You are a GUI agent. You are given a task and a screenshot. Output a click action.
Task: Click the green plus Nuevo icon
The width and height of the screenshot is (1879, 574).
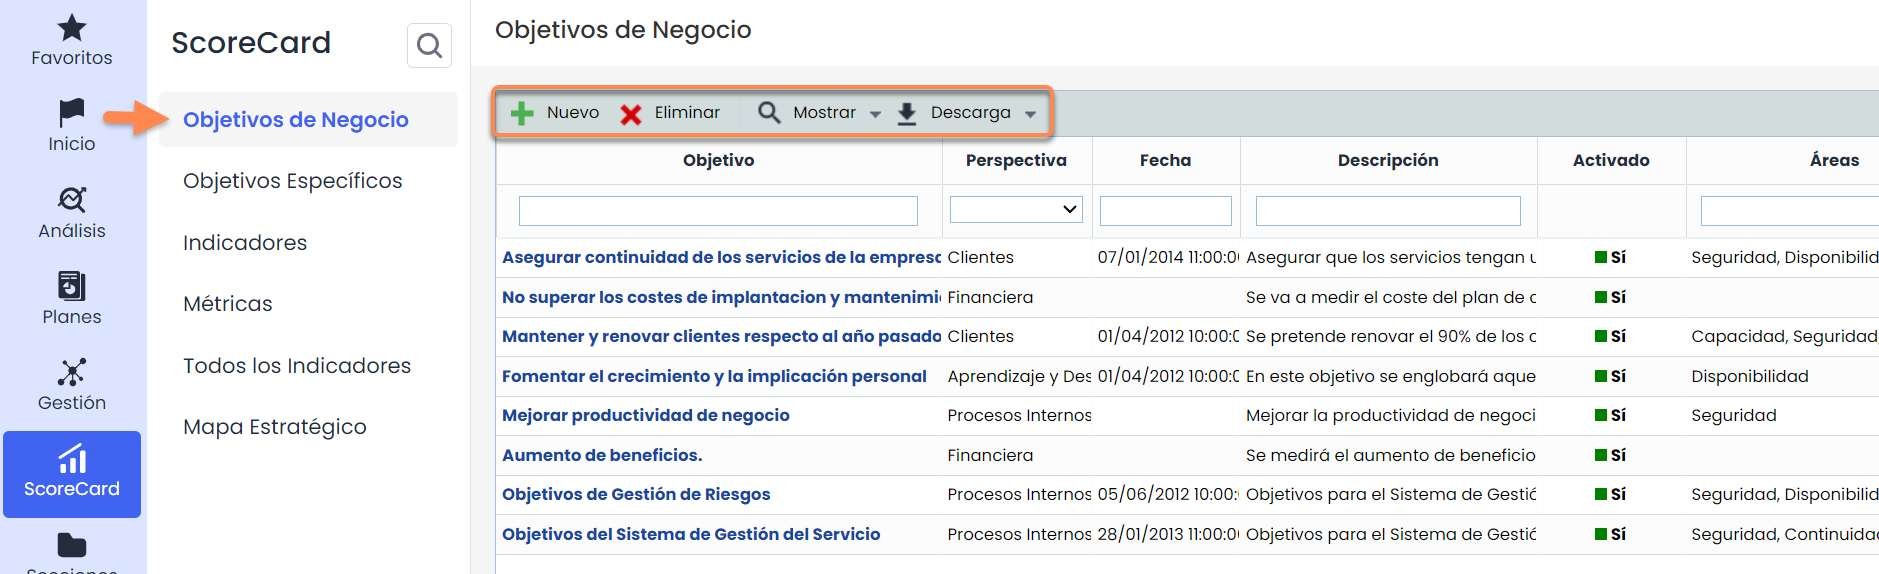[x=522, y=113]
